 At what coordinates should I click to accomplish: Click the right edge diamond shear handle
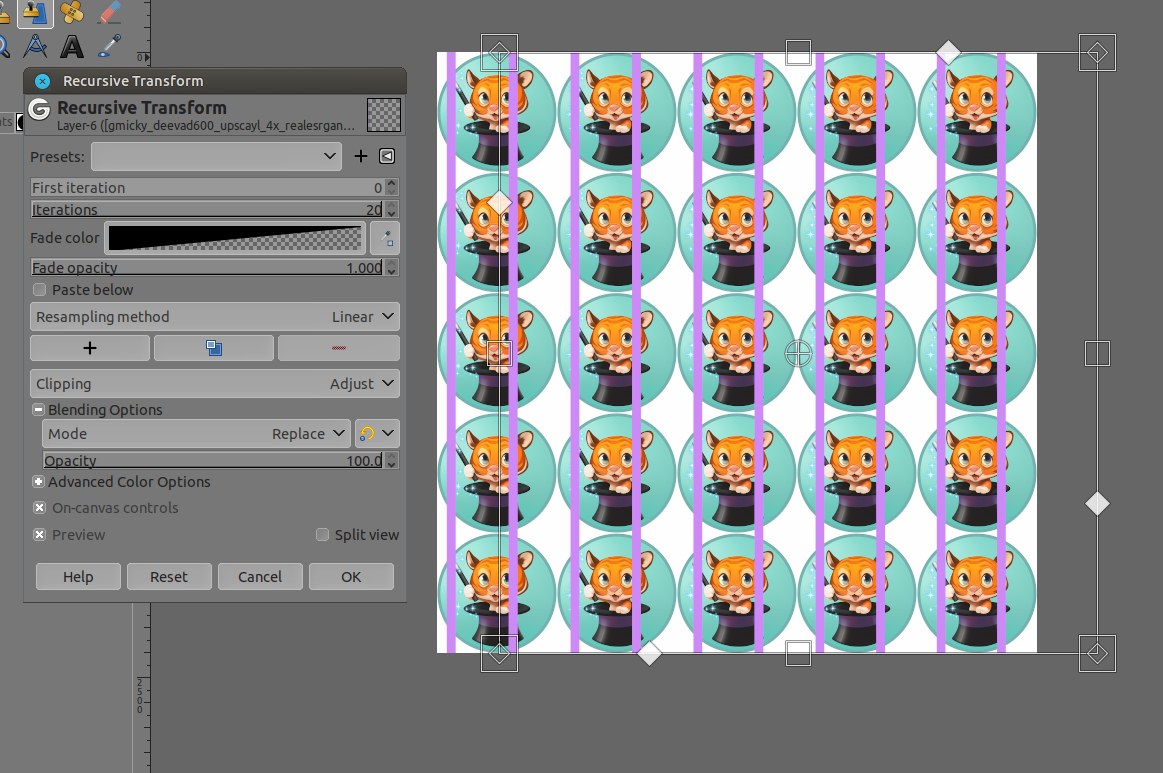[1097, 504]
